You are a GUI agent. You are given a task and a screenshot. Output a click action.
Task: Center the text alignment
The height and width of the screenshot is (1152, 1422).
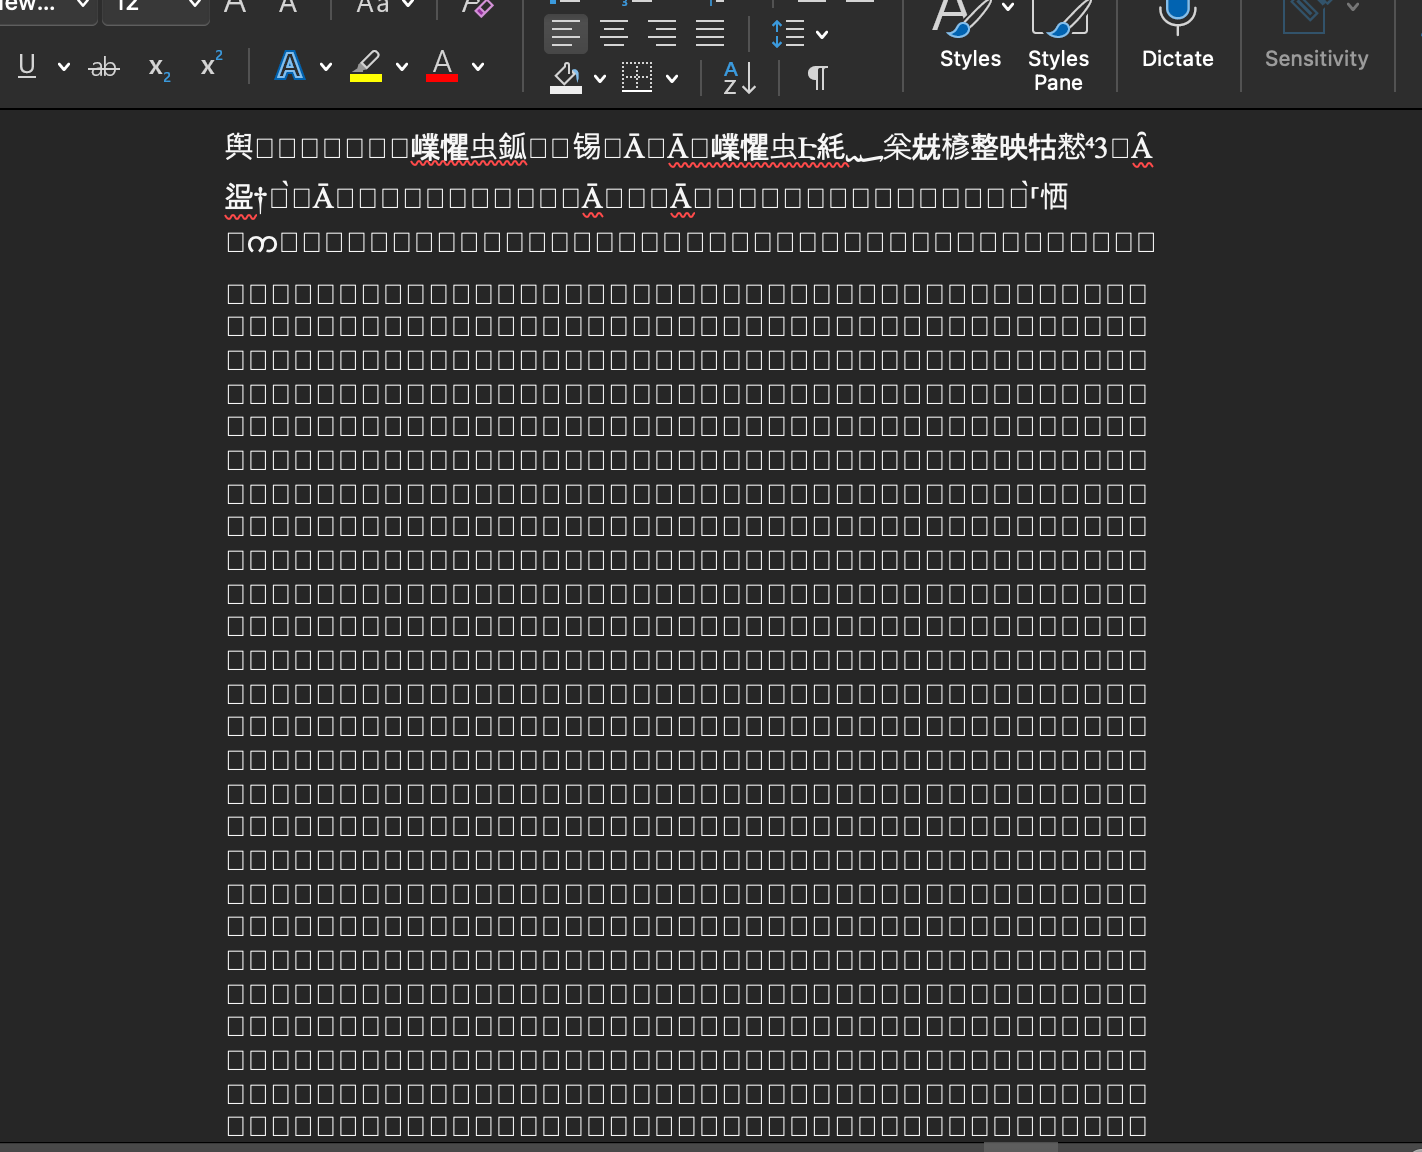point(614,34)
